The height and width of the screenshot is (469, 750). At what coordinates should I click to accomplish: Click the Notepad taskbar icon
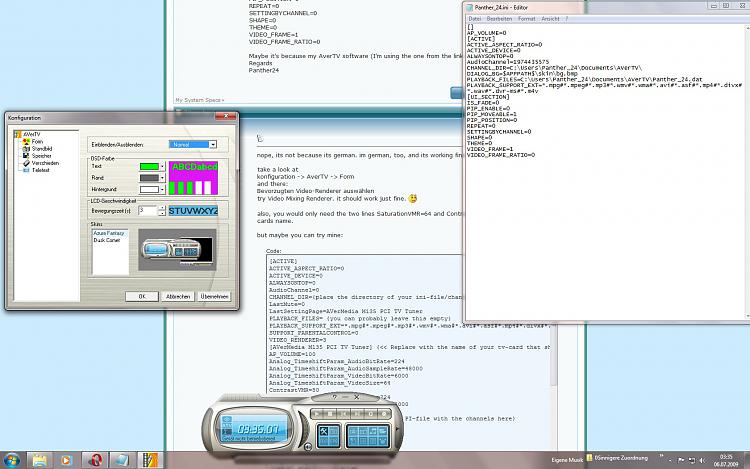click(x=121, y=460)
